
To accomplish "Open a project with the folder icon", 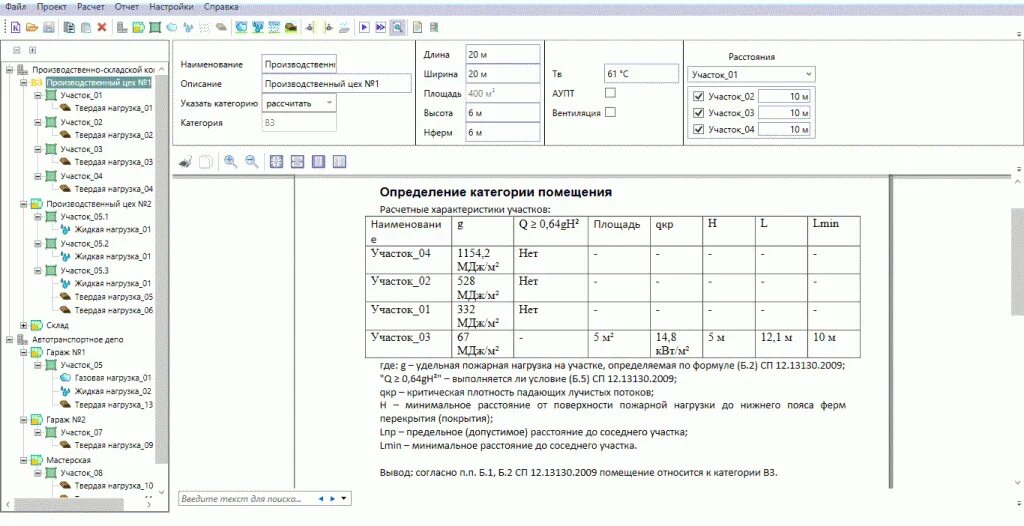I will click(x=32, y=27).
